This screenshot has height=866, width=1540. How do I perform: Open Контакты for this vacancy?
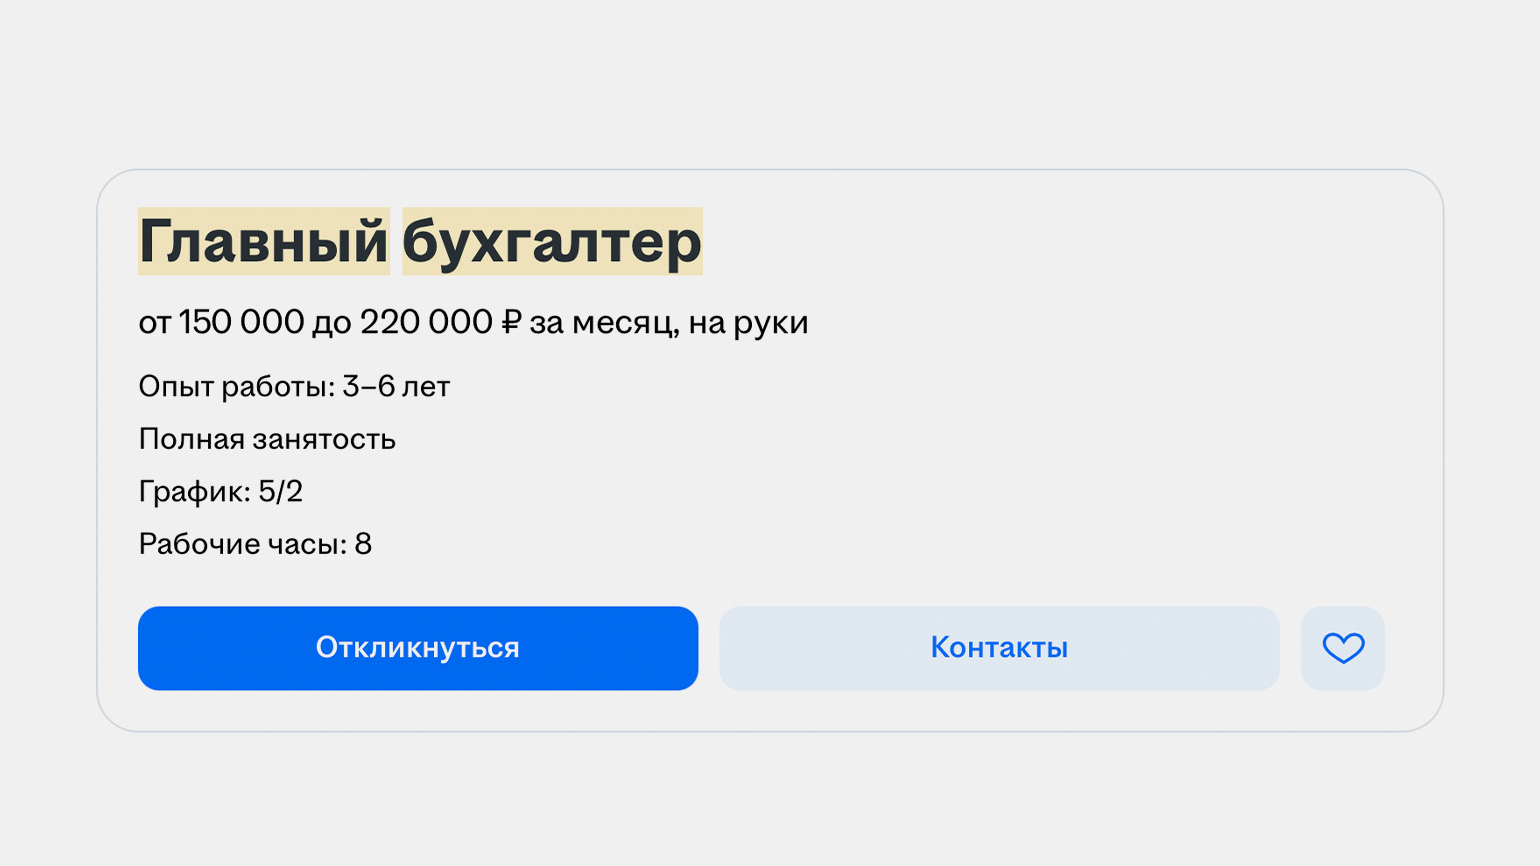tap(999, 648)
